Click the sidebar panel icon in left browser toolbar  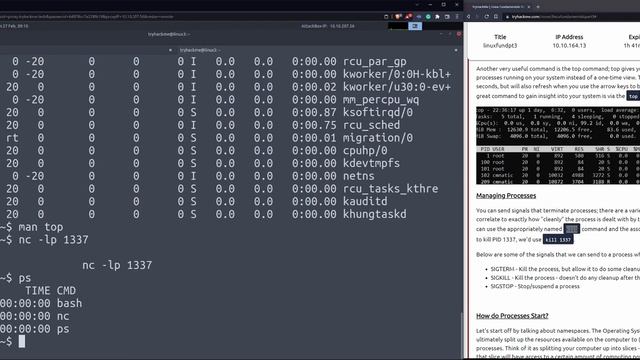(x=447, y=17)
